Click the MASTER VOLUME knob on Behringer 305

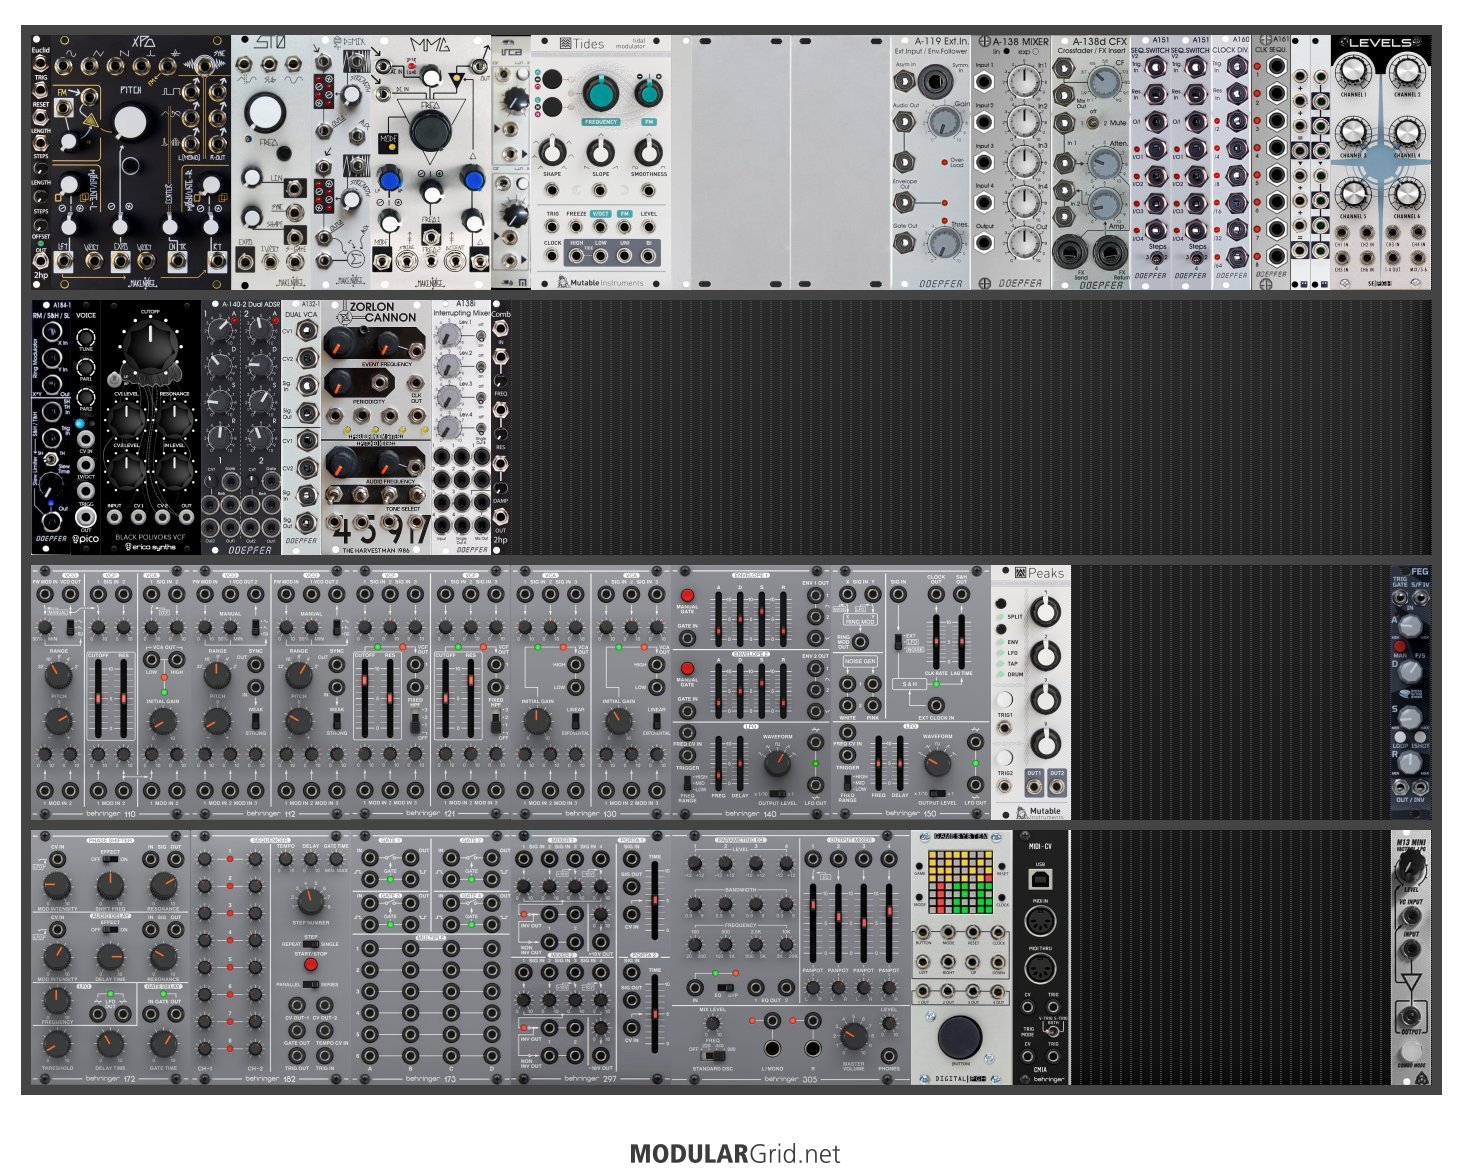pyautogui.click(x=853, y=1036)
